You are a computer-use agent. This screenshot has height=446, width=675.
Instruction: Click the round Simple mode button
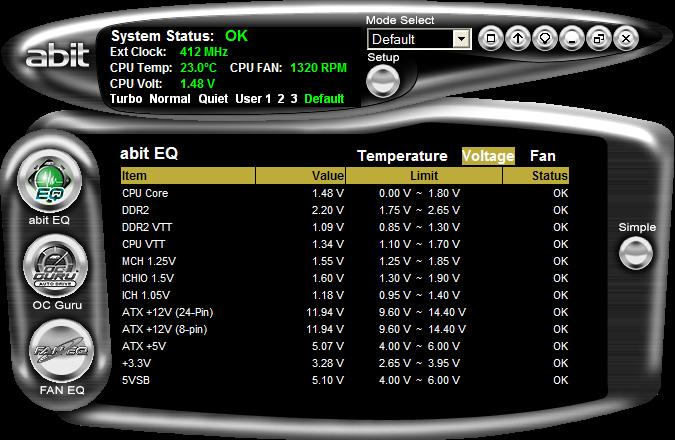636,253
